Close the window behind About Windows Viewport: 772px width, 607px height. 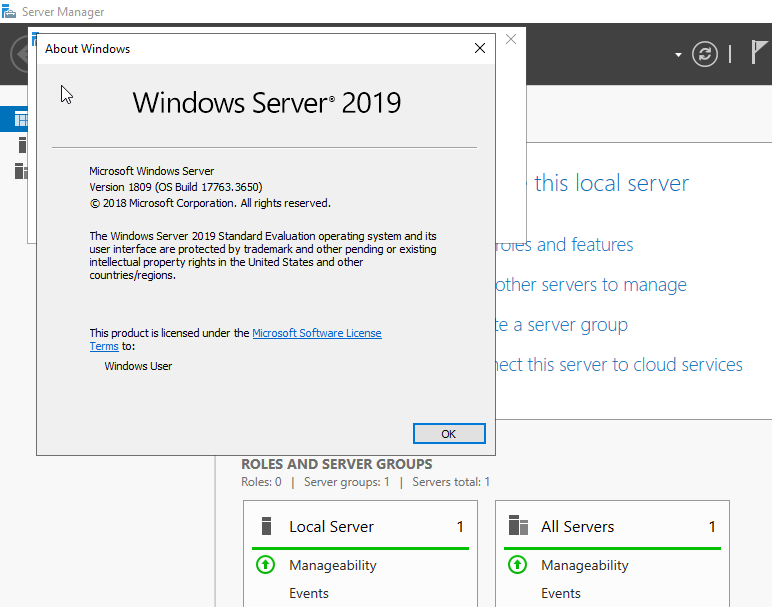511,39
